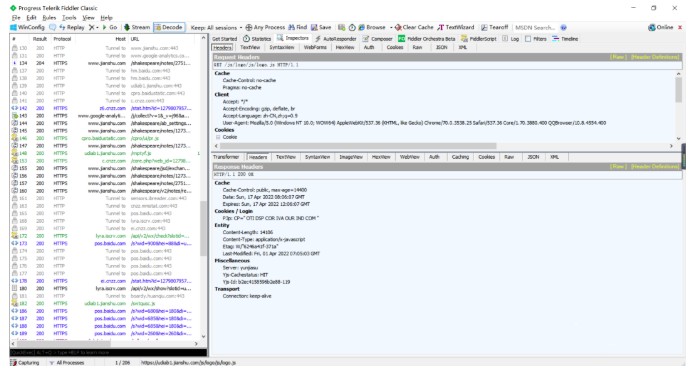Viewport: 689px width, 368px height.
Task: Select request SyntaxView inspector tab
Action: click(x=282, y=47)
